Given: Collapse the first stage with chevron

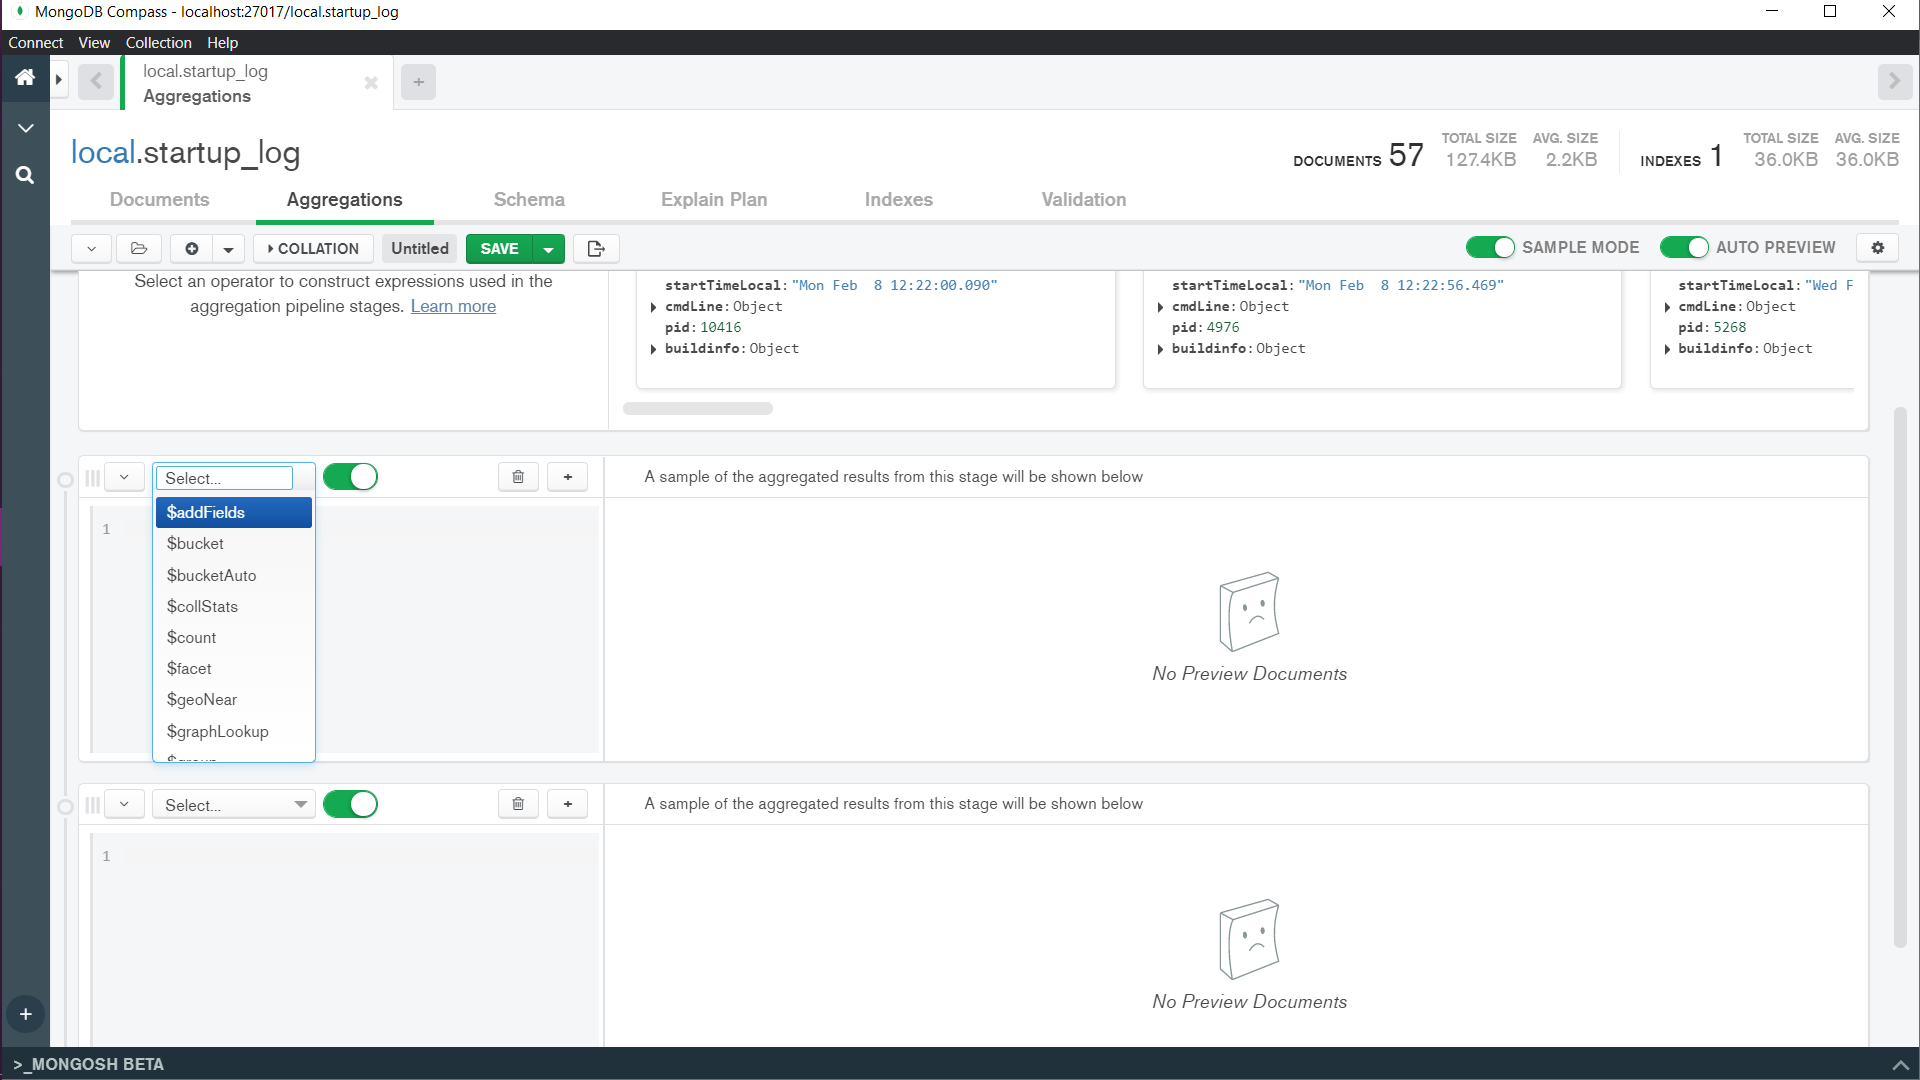Looking at the screenshot, I should click(124, 477).
